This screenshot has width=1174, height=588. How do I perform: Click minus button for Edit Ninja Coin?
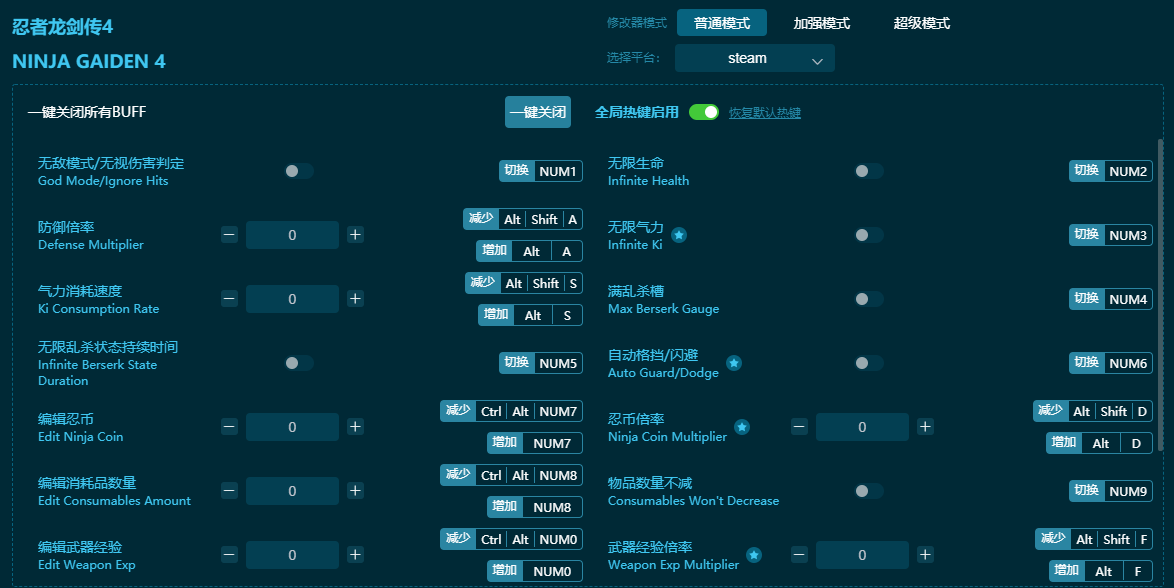coord(229,427)
